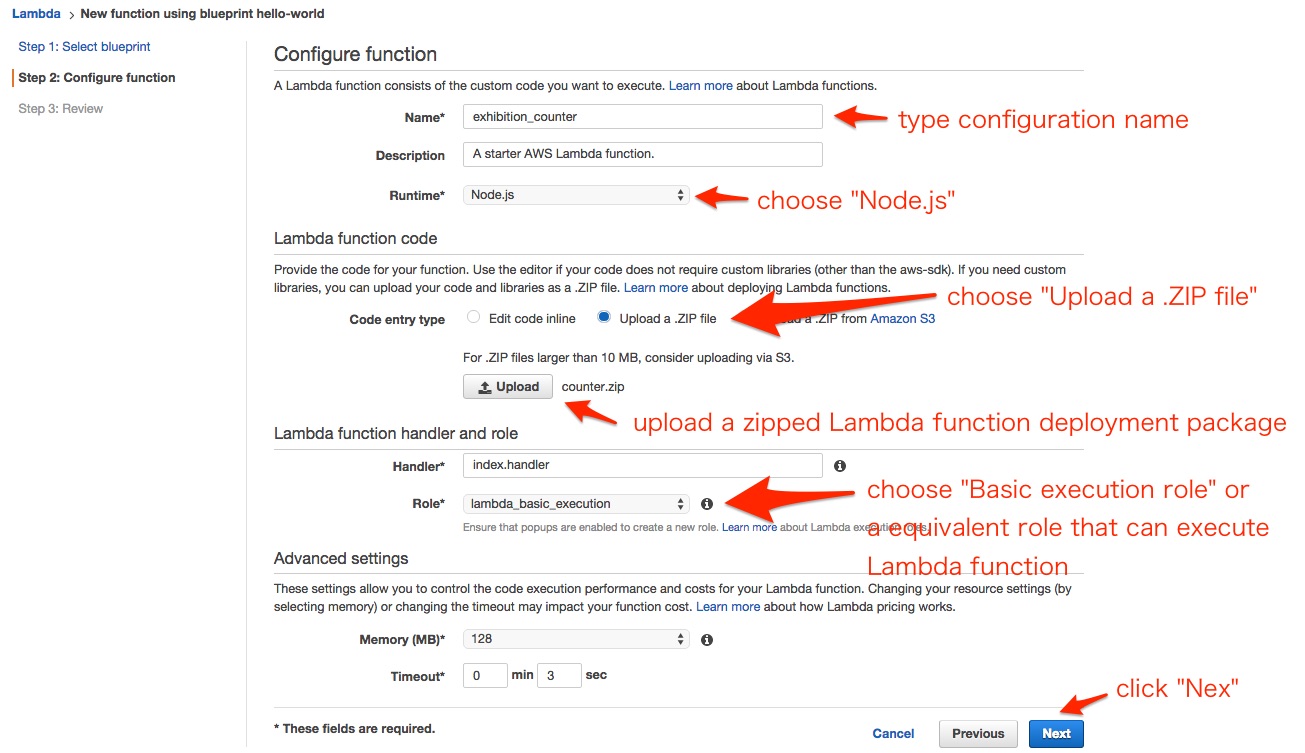
Task: Open the Amazon S3 link
Action: [x=903, y=319]
